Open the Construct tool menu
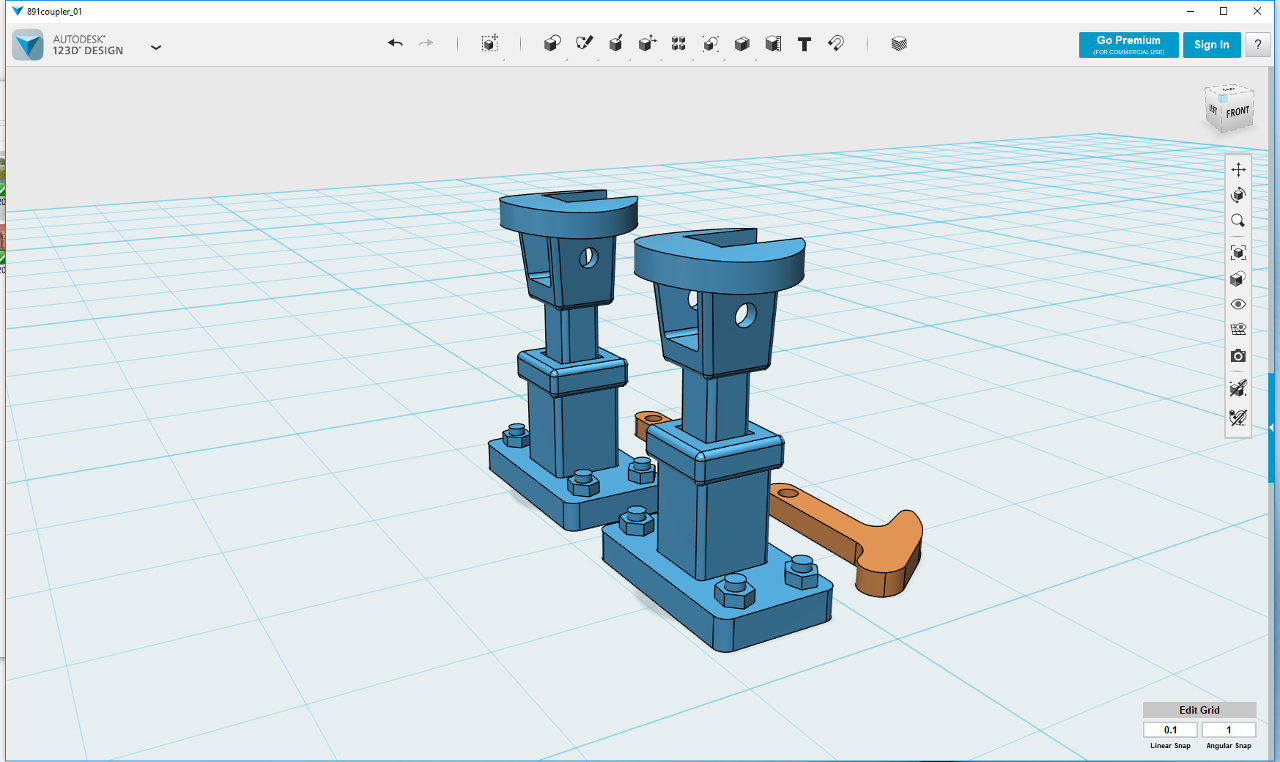 click(616, 44)
